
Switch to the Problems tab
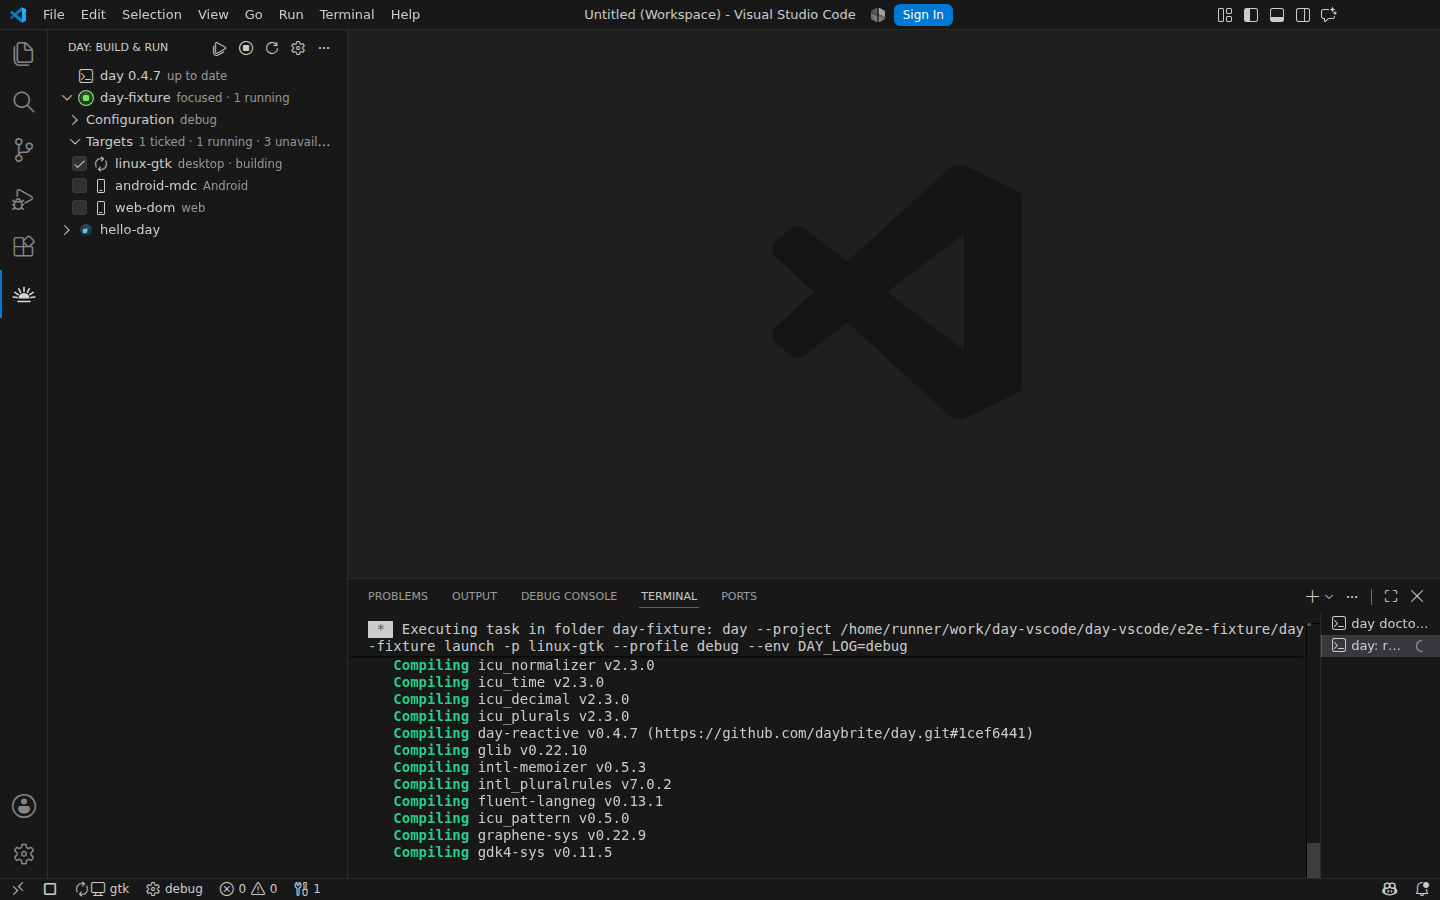398,596
